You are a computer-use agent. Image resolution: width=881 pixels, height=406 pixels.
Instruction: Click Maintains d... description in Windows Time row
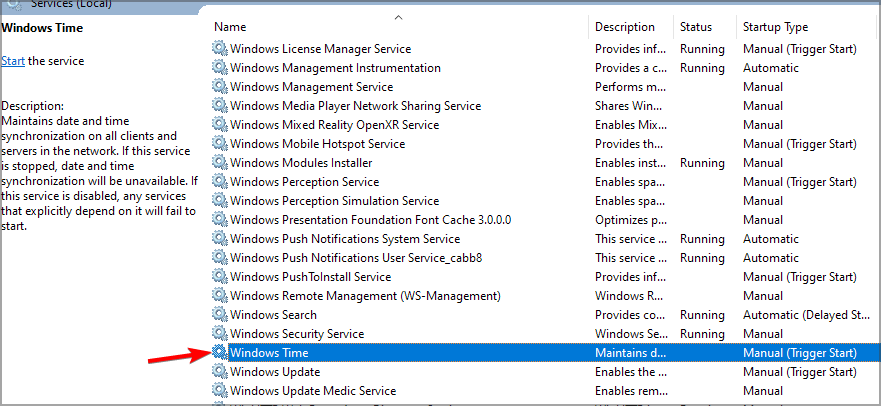click(630, 353)
